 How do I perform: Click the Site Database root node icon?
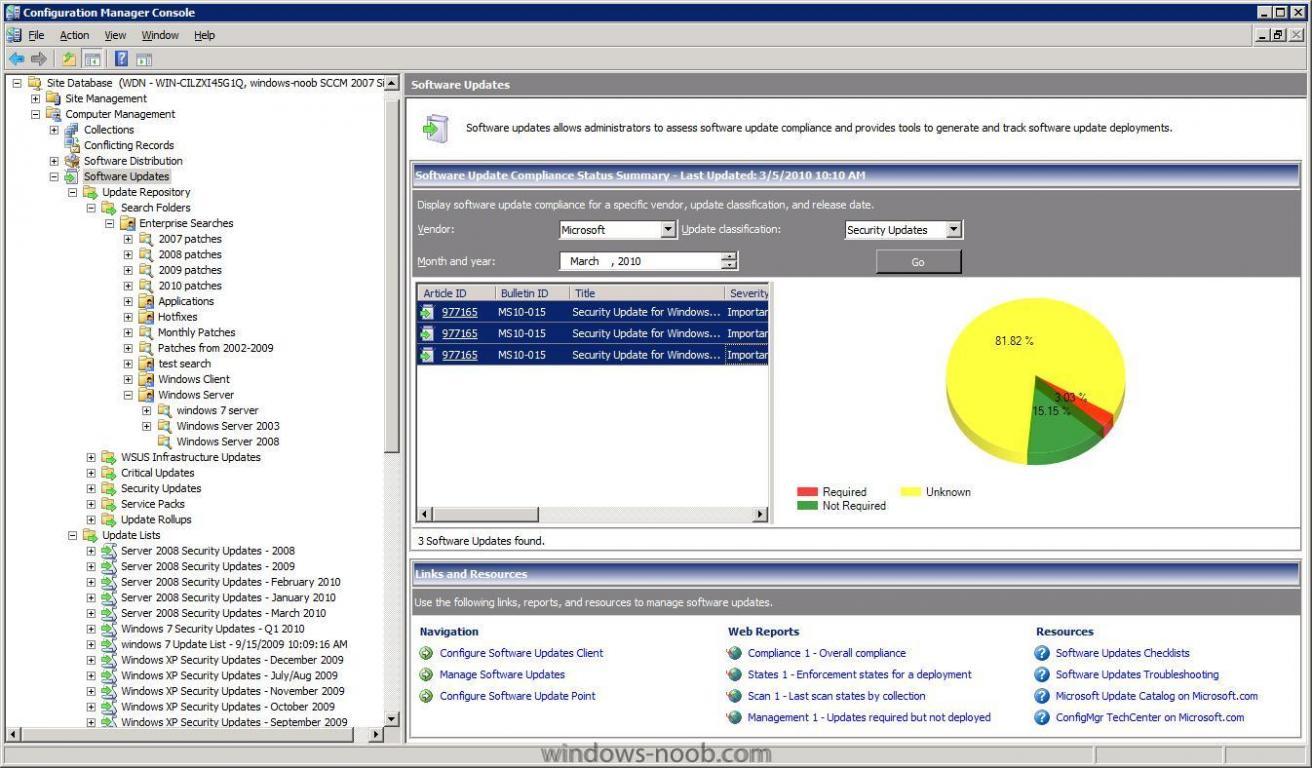click(35, 83)
